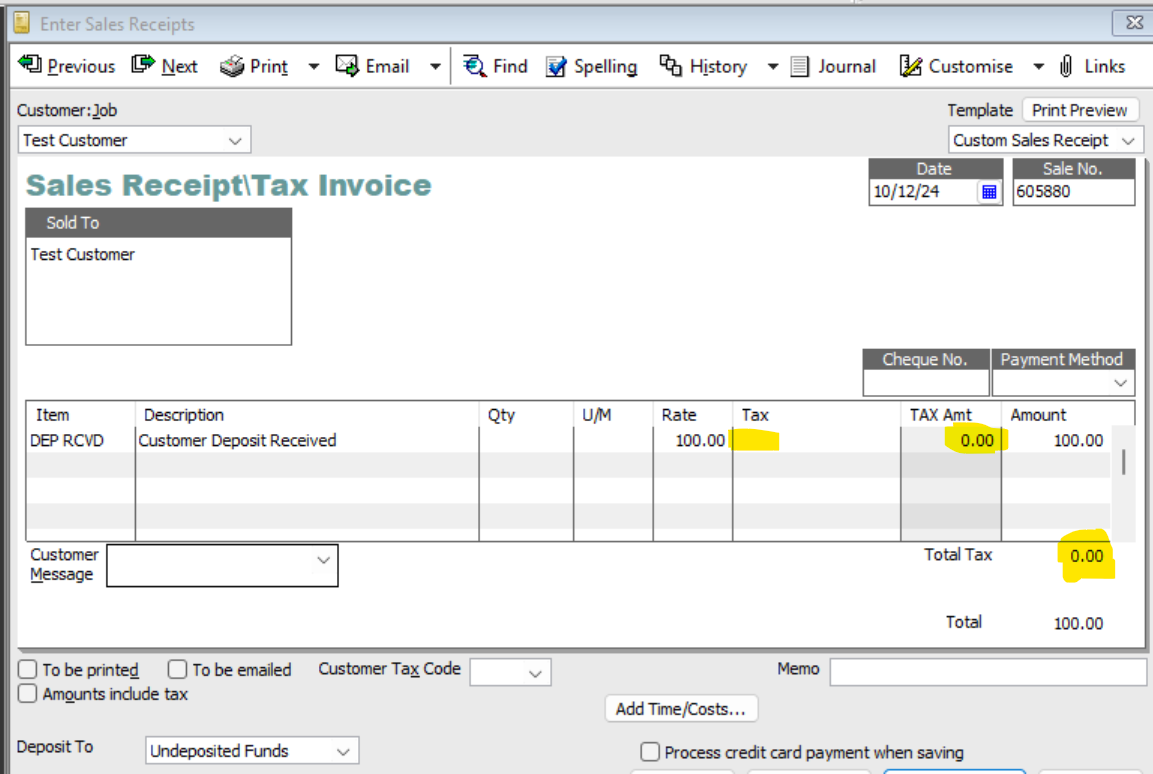Screen dimensions: 1153x774
Task: Click the Sold To address box
Action: (x=159, y=290)
